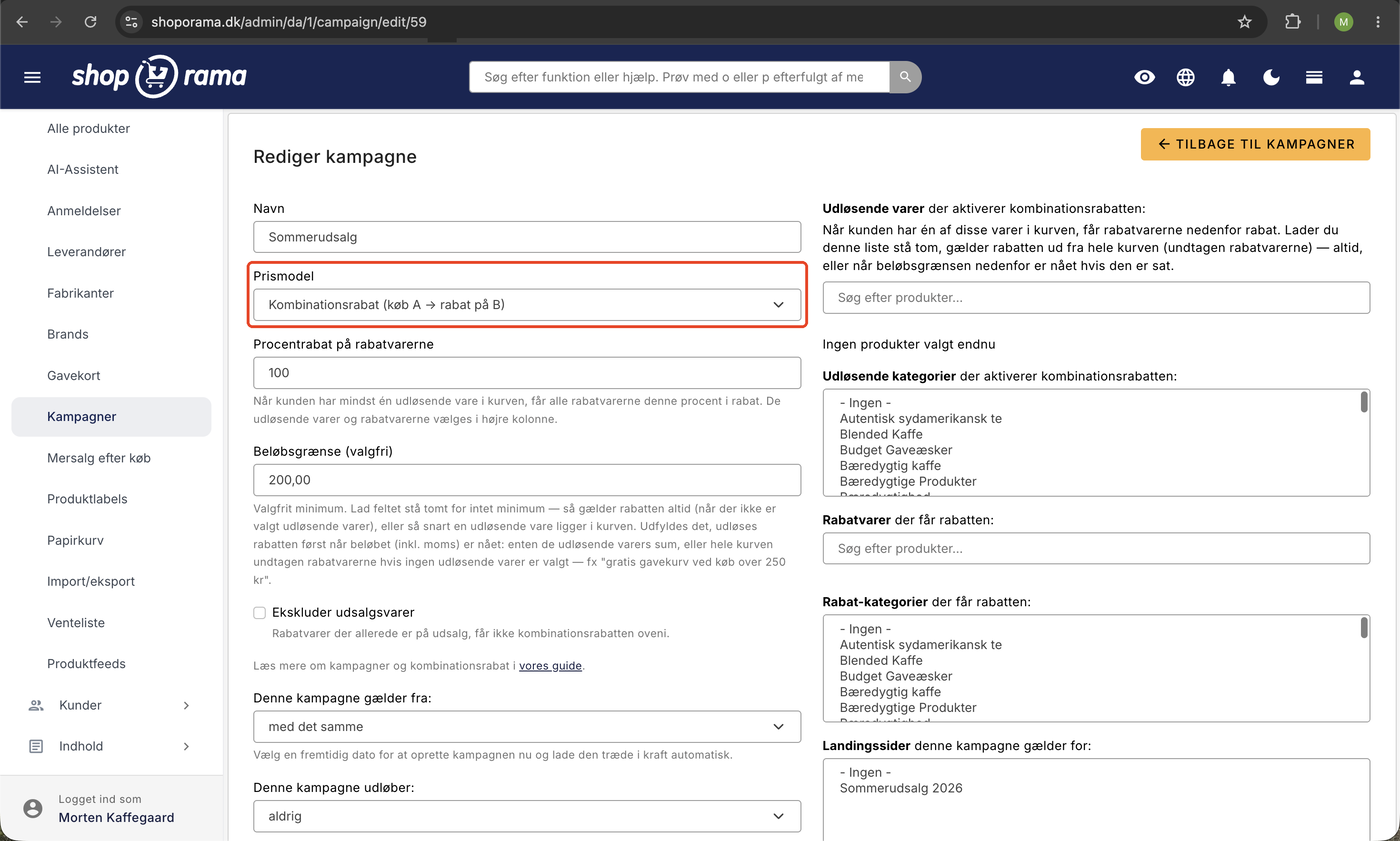Open the 'Denne kampagne gælder fra' dropdown

tap(527, 726)
